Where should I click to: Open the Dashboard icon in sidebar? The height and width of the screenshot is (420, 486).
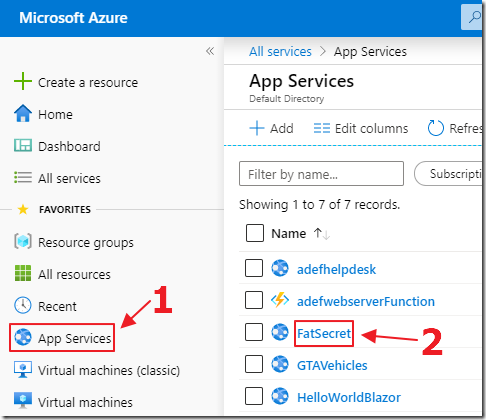23,145
